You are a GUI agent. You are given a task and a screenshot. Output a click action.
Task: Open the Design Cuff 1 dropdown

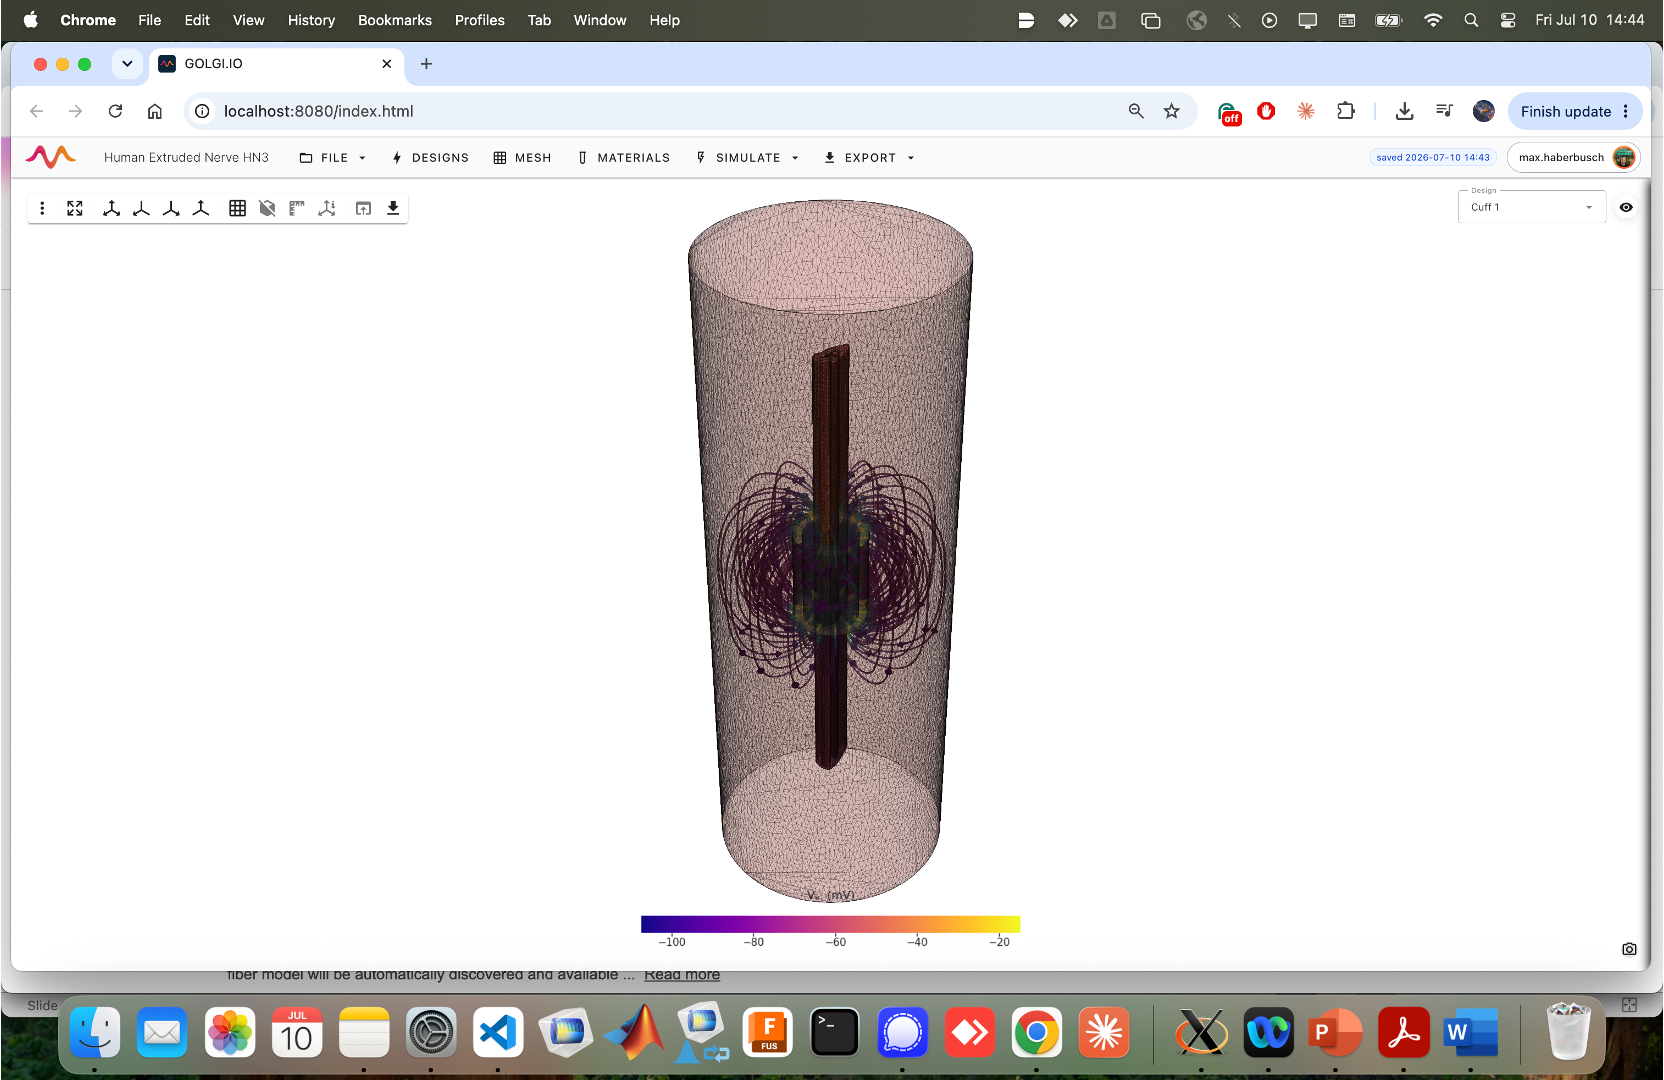pyautogui.click(x=1532, y=207)
